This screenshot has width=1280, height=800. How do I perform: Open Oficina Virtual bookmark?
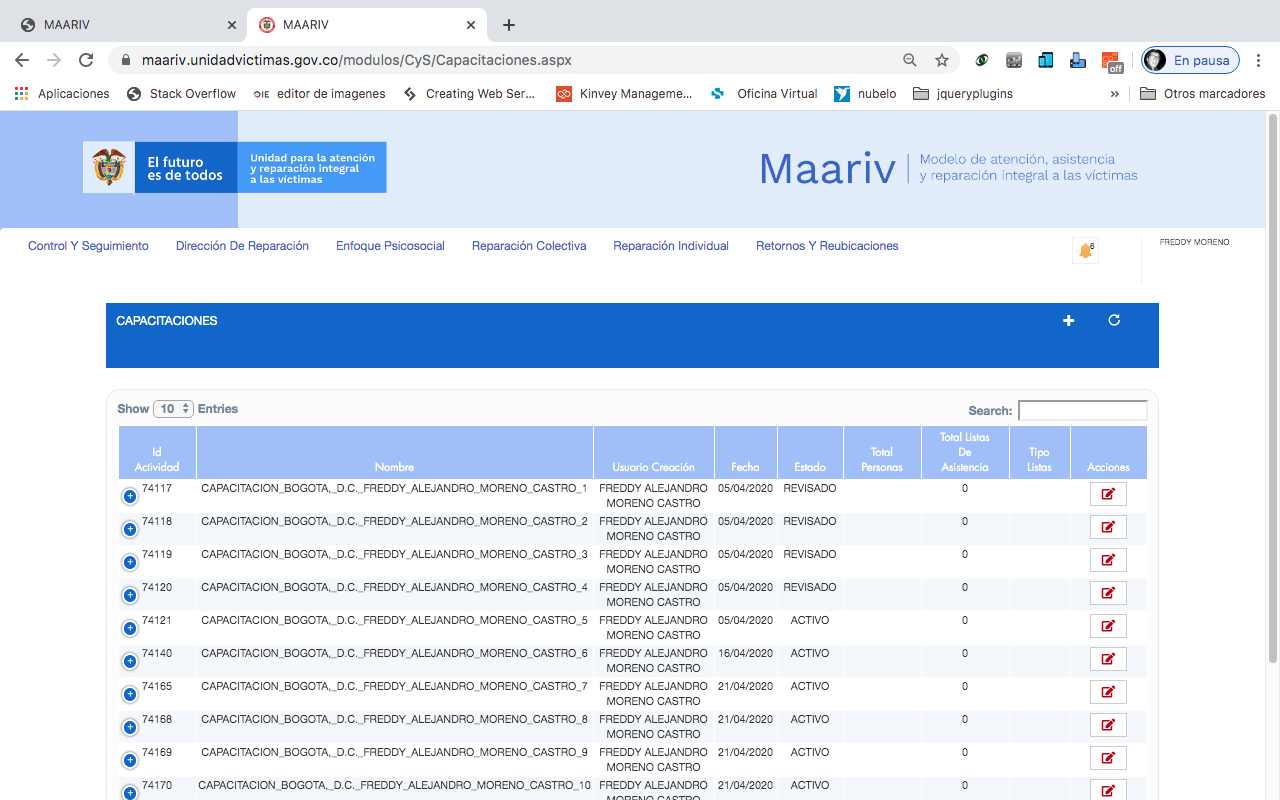pos(764,94)
